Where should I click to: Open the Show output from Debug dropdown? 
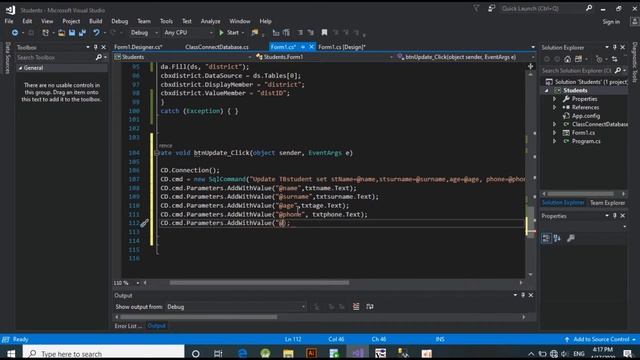point(236,307)
